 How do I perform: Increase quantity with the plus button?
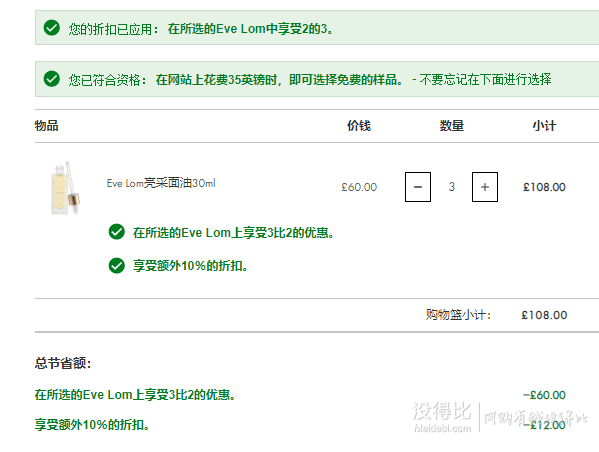tap(485, 187)
